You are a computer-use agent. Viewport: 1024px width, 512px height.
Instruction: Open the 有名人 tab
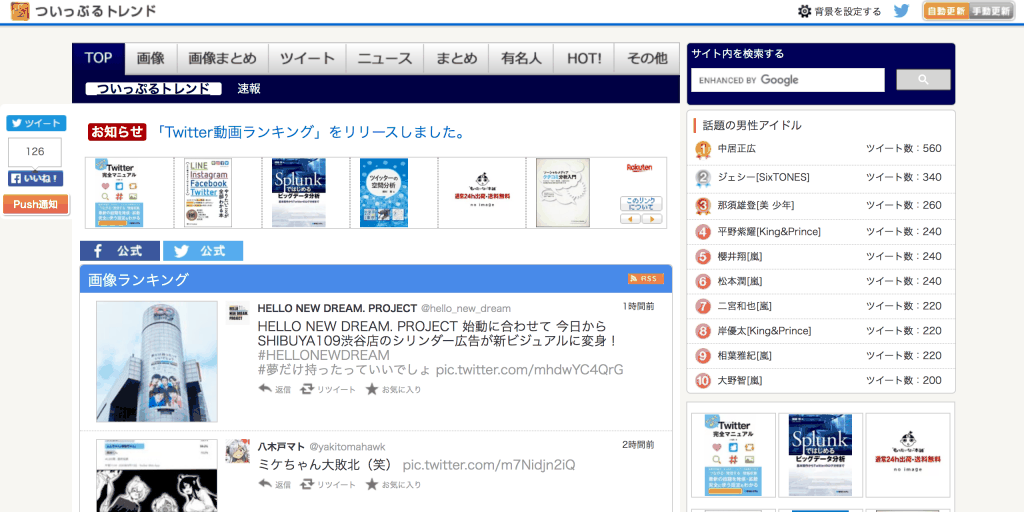click(x=521, y=58)
